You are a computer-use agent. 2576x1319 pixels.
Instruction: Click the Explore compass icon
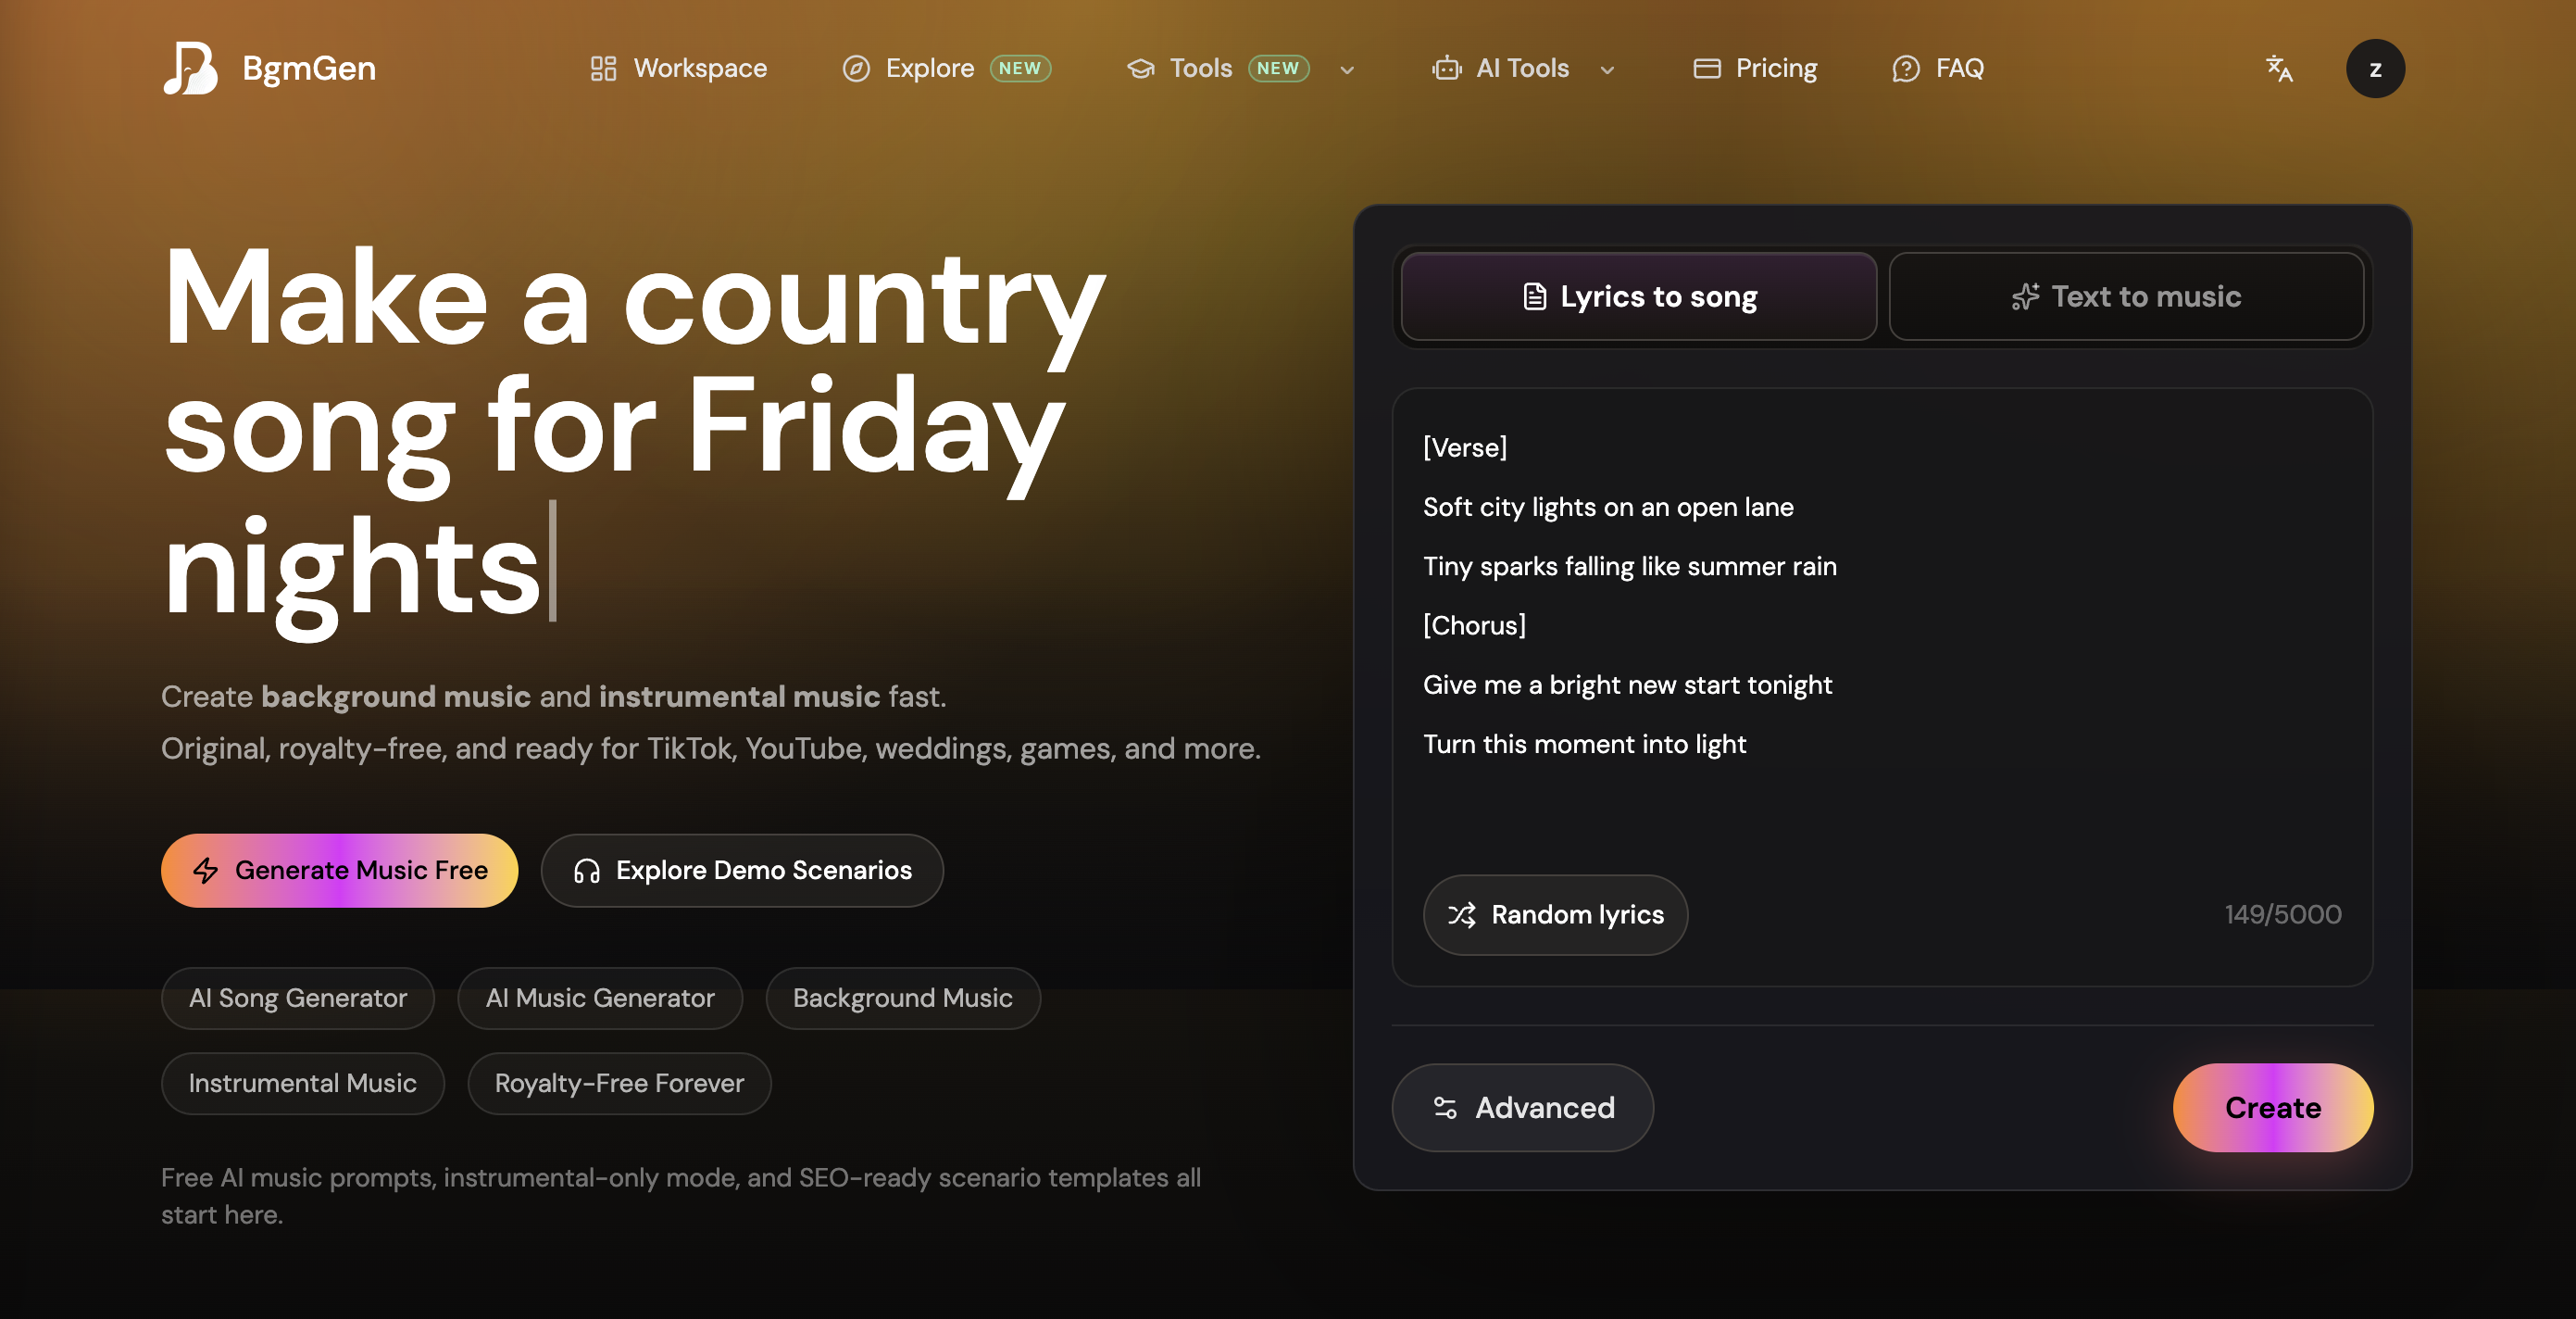tap(856, 68)
